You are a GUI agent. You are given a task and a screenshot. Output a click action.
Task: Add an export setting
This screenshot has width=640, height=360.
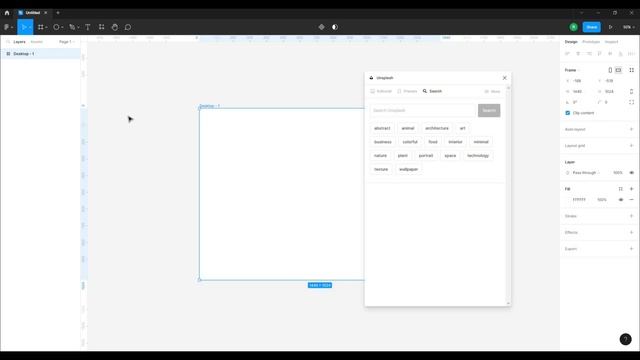(x=631, y=249)
